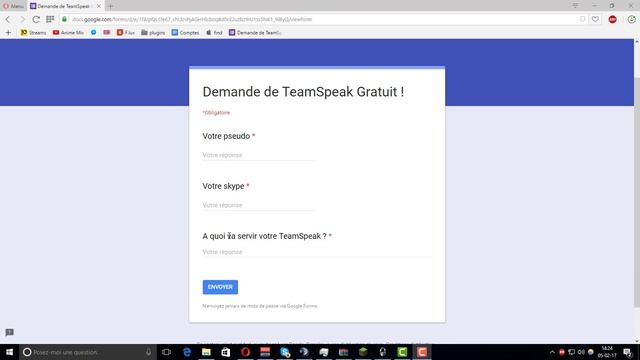Show hidden system tray icons
The width and height of the screenshot is (640, 360).
pyautogui.click(x=552, y=352)
